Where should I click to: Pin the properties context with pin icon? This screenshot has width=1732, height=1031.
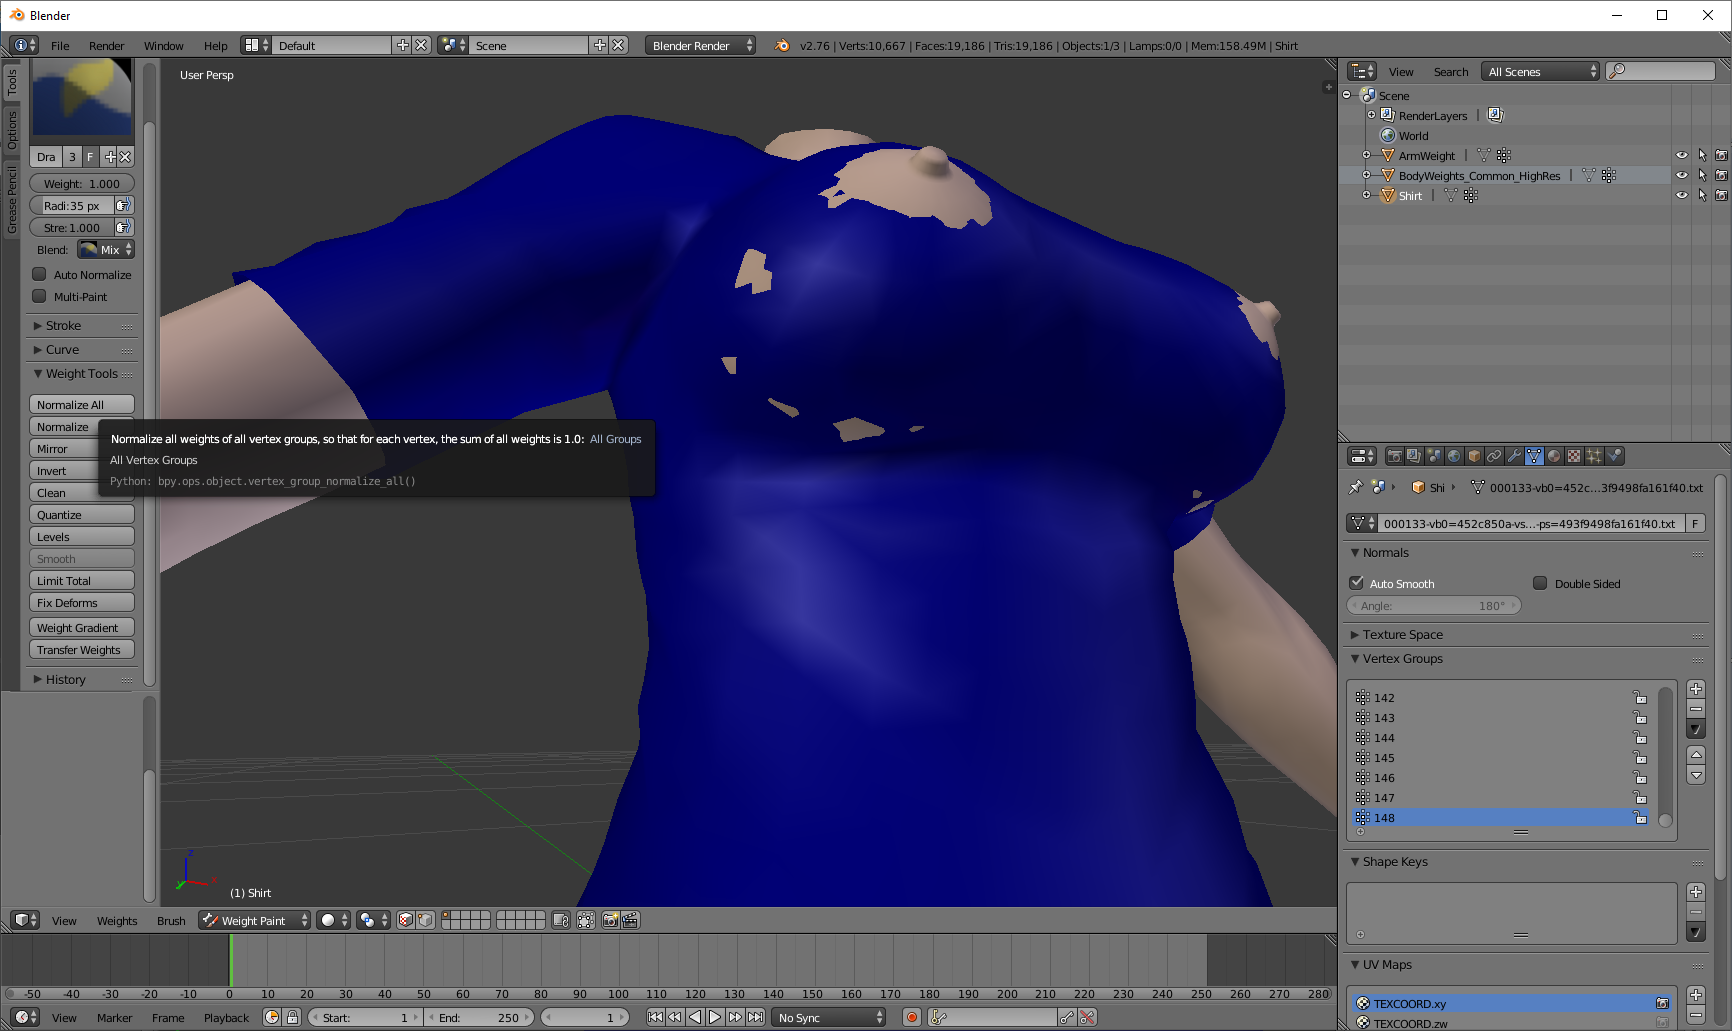1355,487
